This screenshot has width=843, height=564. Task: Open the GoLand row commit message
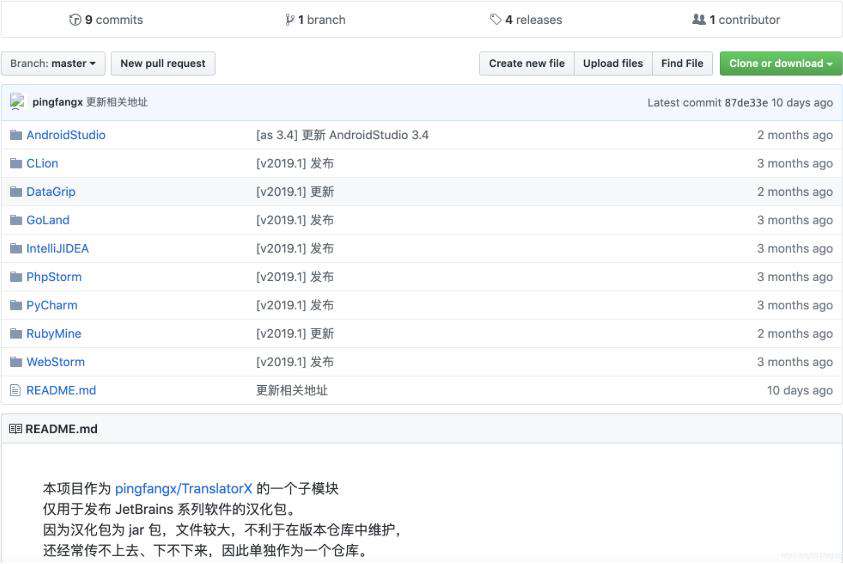click(295, 220)
